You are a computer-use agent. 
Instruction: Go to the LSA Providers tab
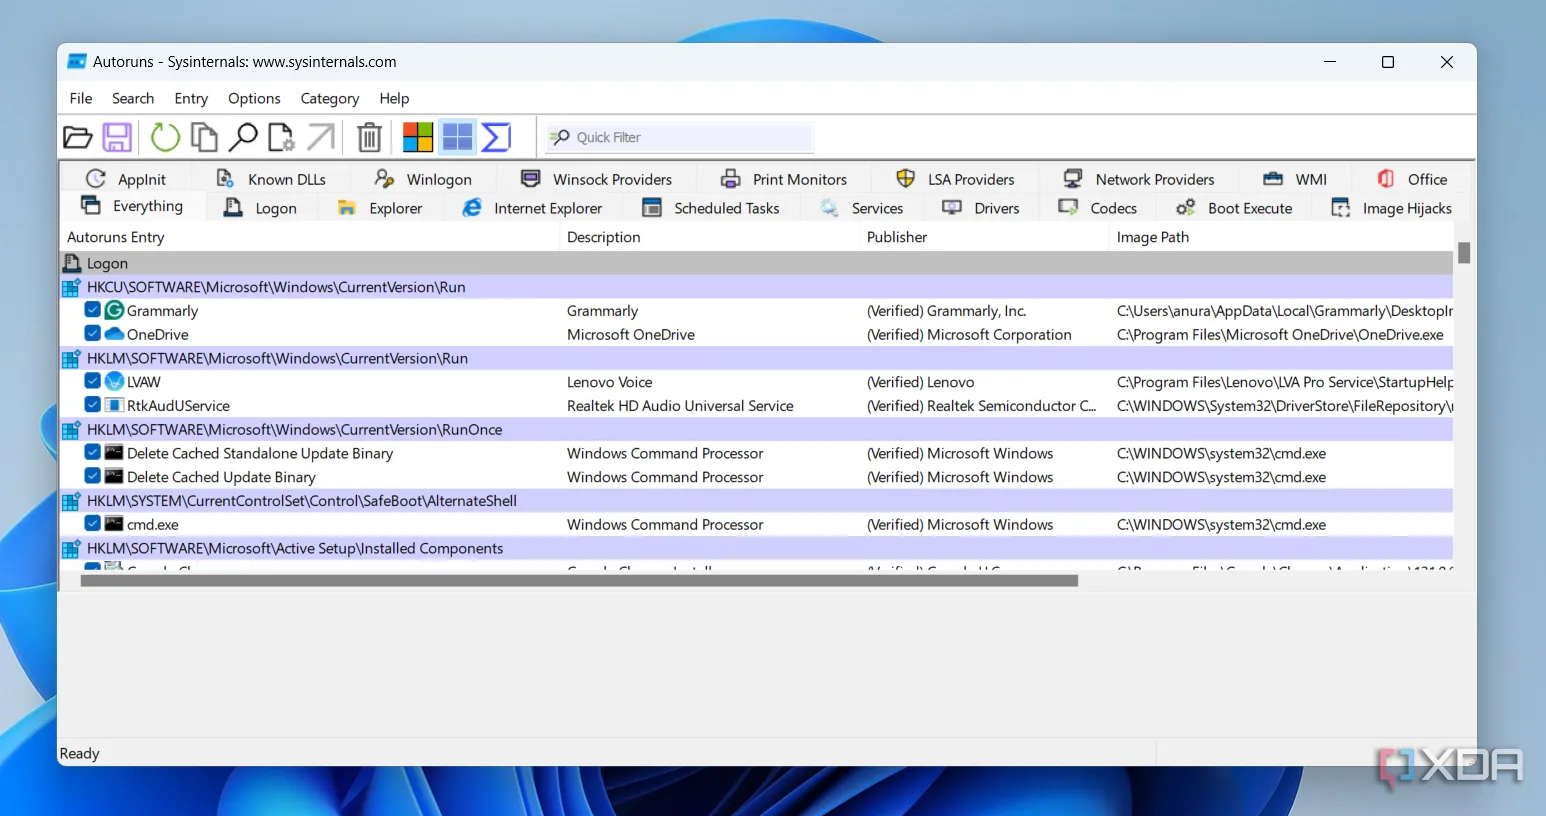956,179
